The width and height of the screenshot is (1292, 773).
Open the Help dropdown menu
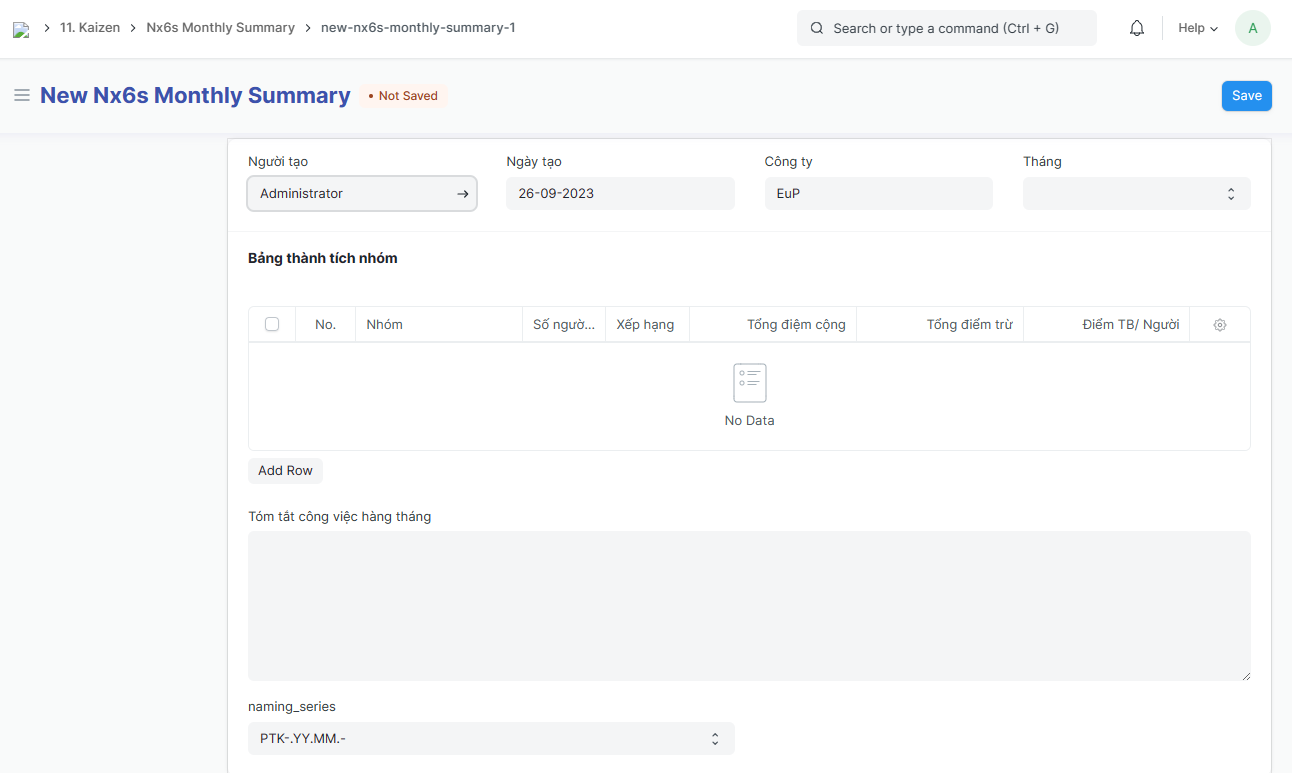1197,28
